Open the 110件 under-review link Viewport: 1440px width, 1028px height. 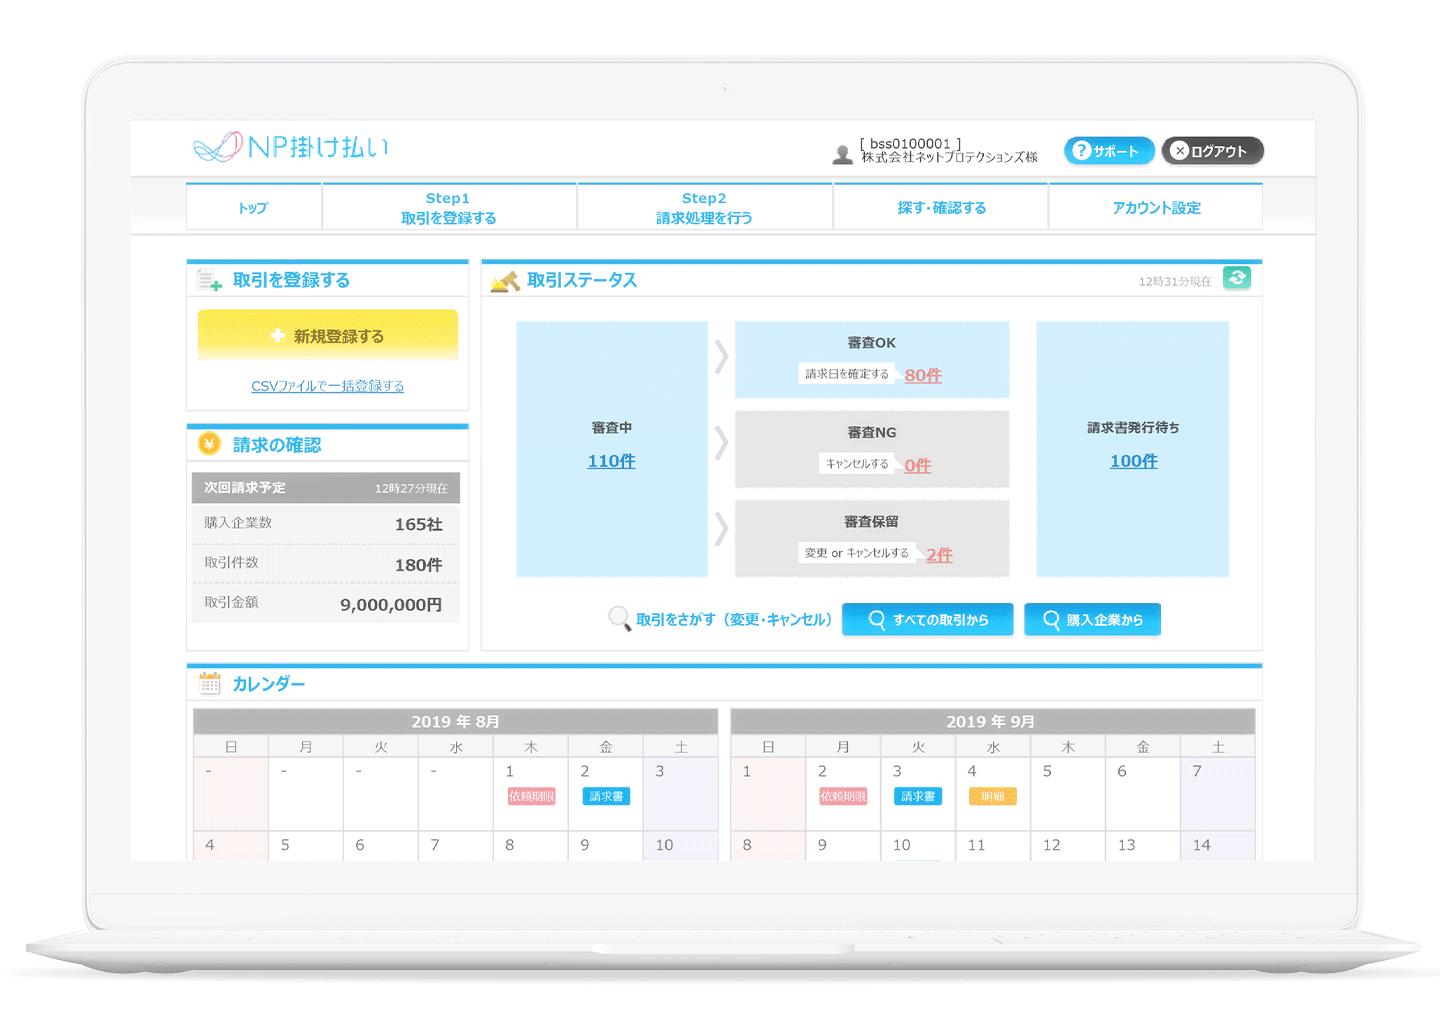tap(611, 461)
